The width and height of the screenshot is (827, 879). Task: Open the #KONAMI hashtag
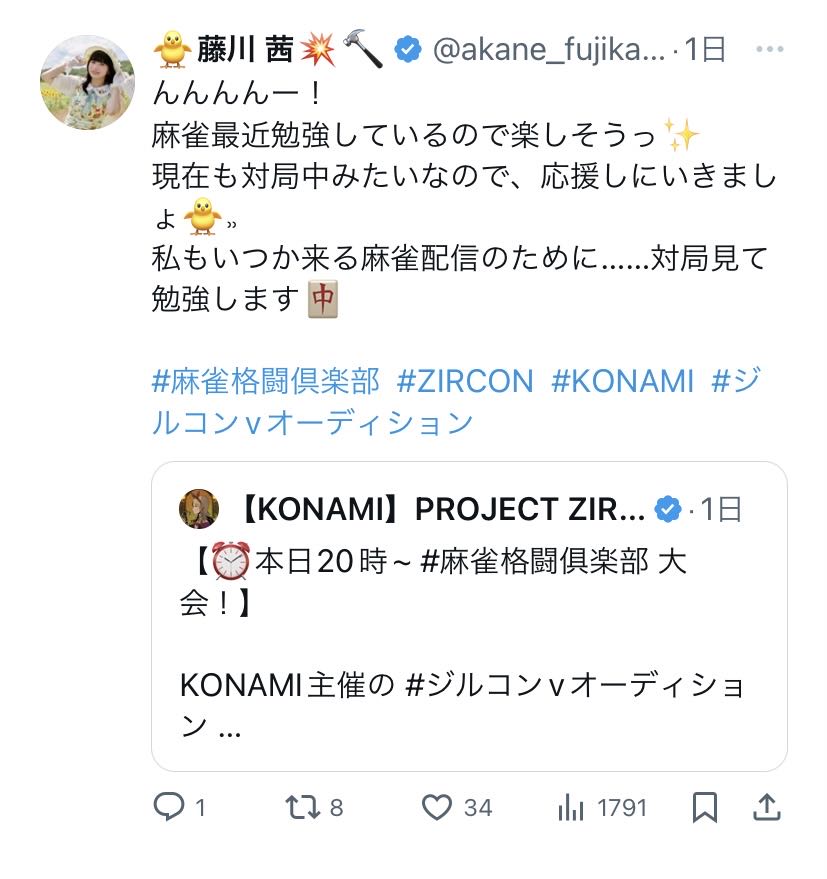click(x=622, y=381)
